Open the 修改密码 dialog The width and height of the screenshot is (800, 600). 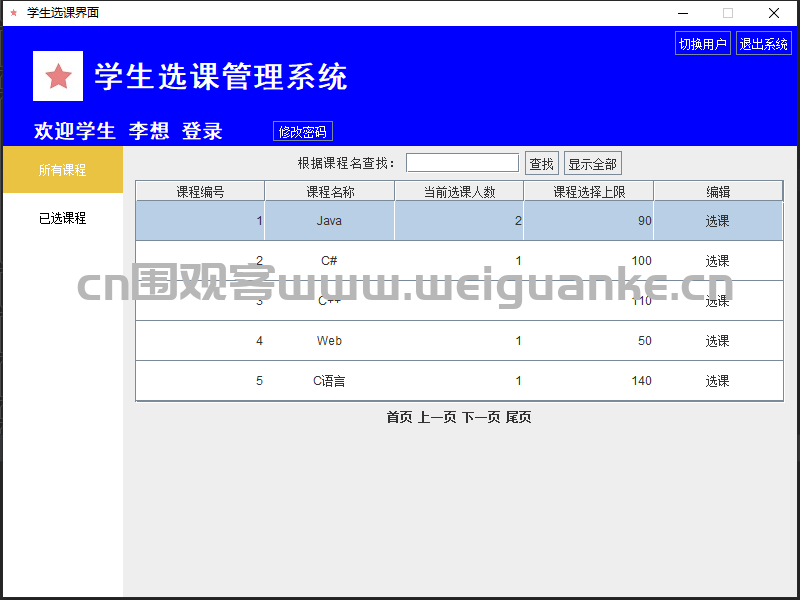pos(303,131)
